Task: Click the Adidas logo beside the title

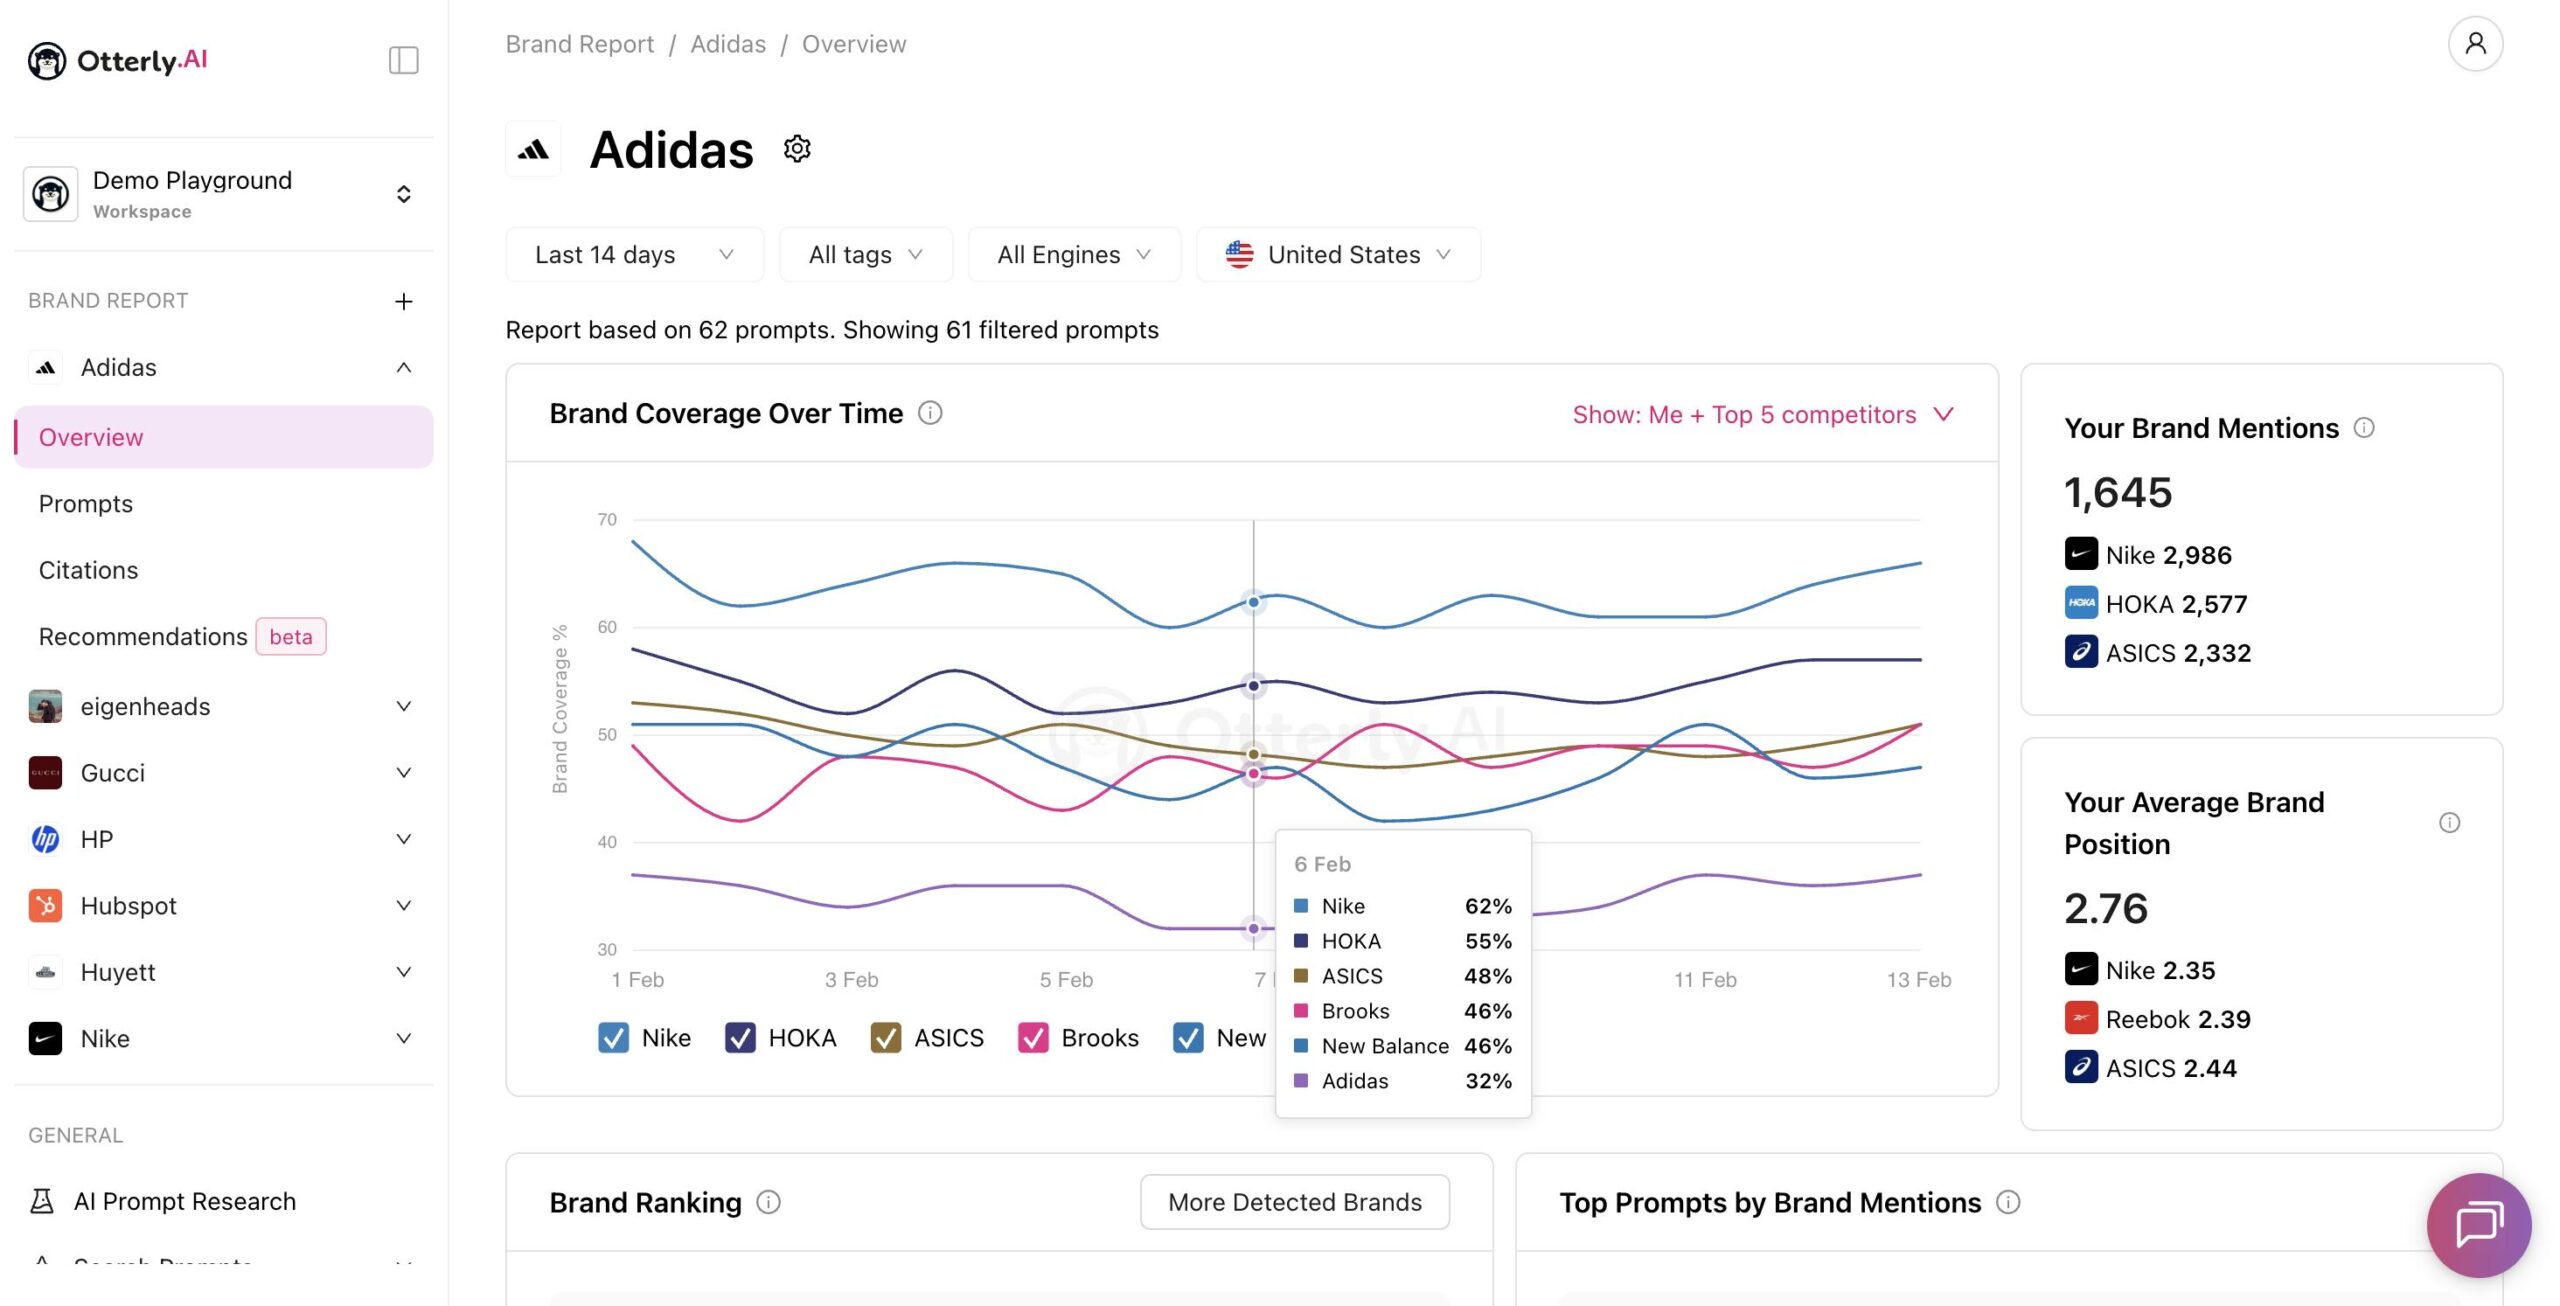Action: click(533, 150)
